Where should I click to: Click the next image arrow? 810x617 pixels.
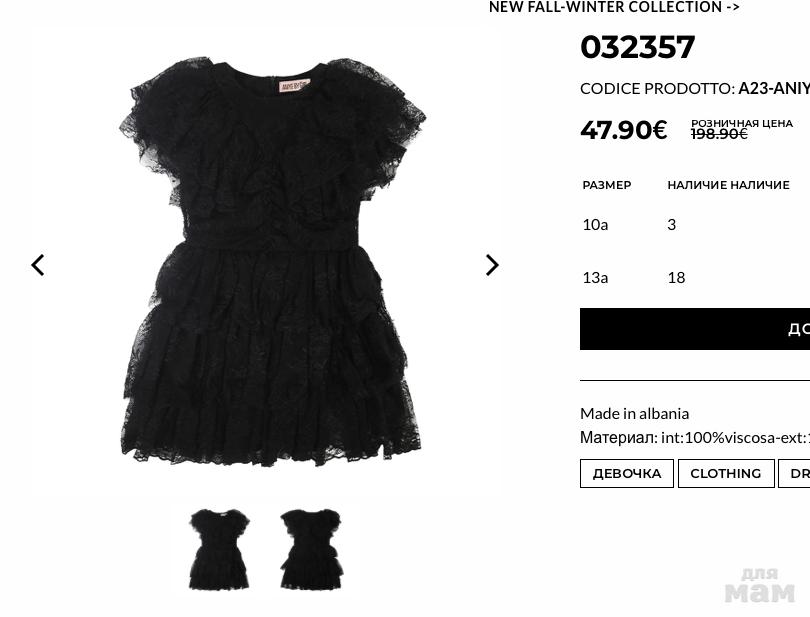tap(492, 265)
